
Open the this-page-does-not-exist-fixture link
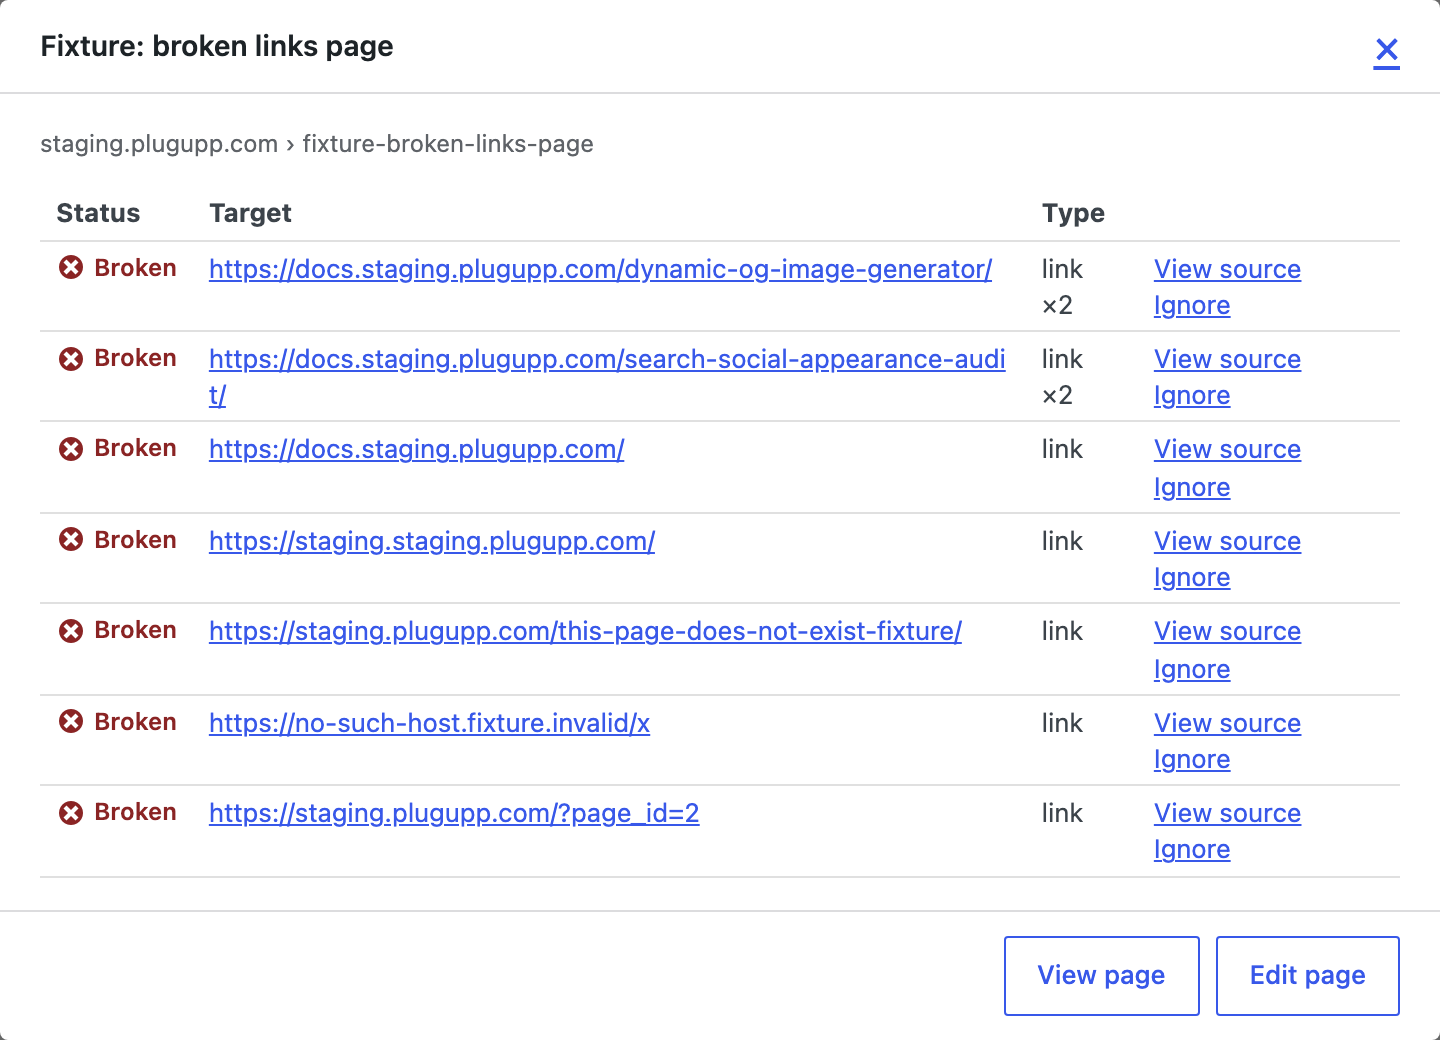pos(585,631)
